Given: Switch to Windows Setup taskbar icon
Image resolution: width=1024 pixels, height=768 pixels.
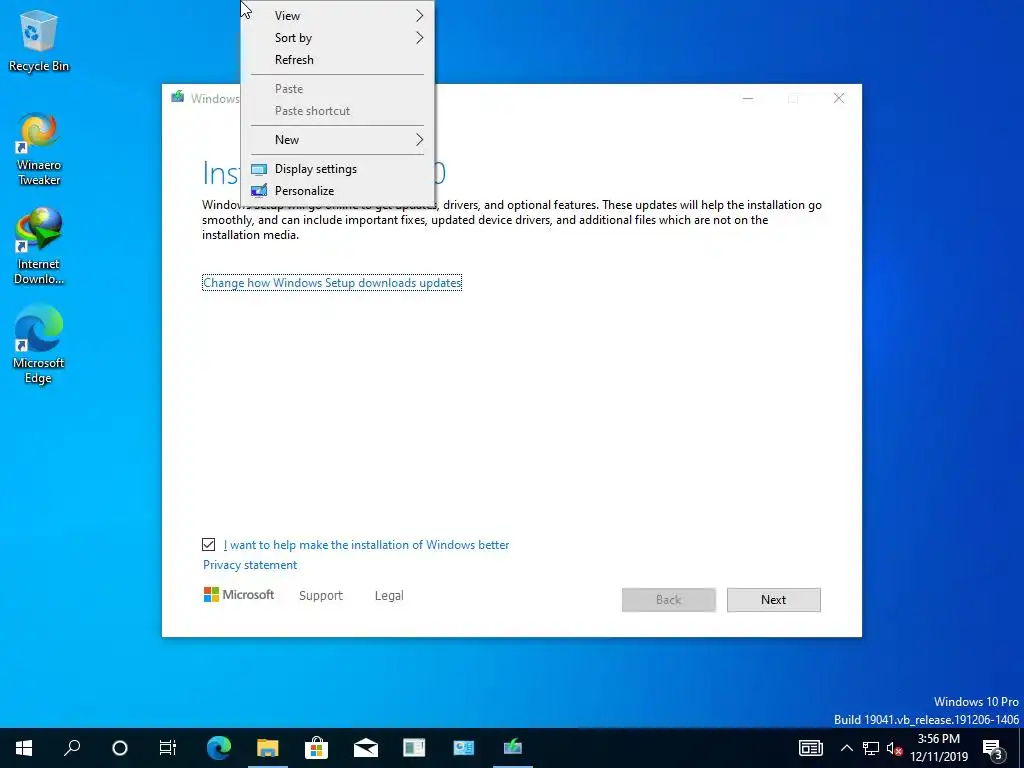Looking at the screenshot, I should 513,746.
